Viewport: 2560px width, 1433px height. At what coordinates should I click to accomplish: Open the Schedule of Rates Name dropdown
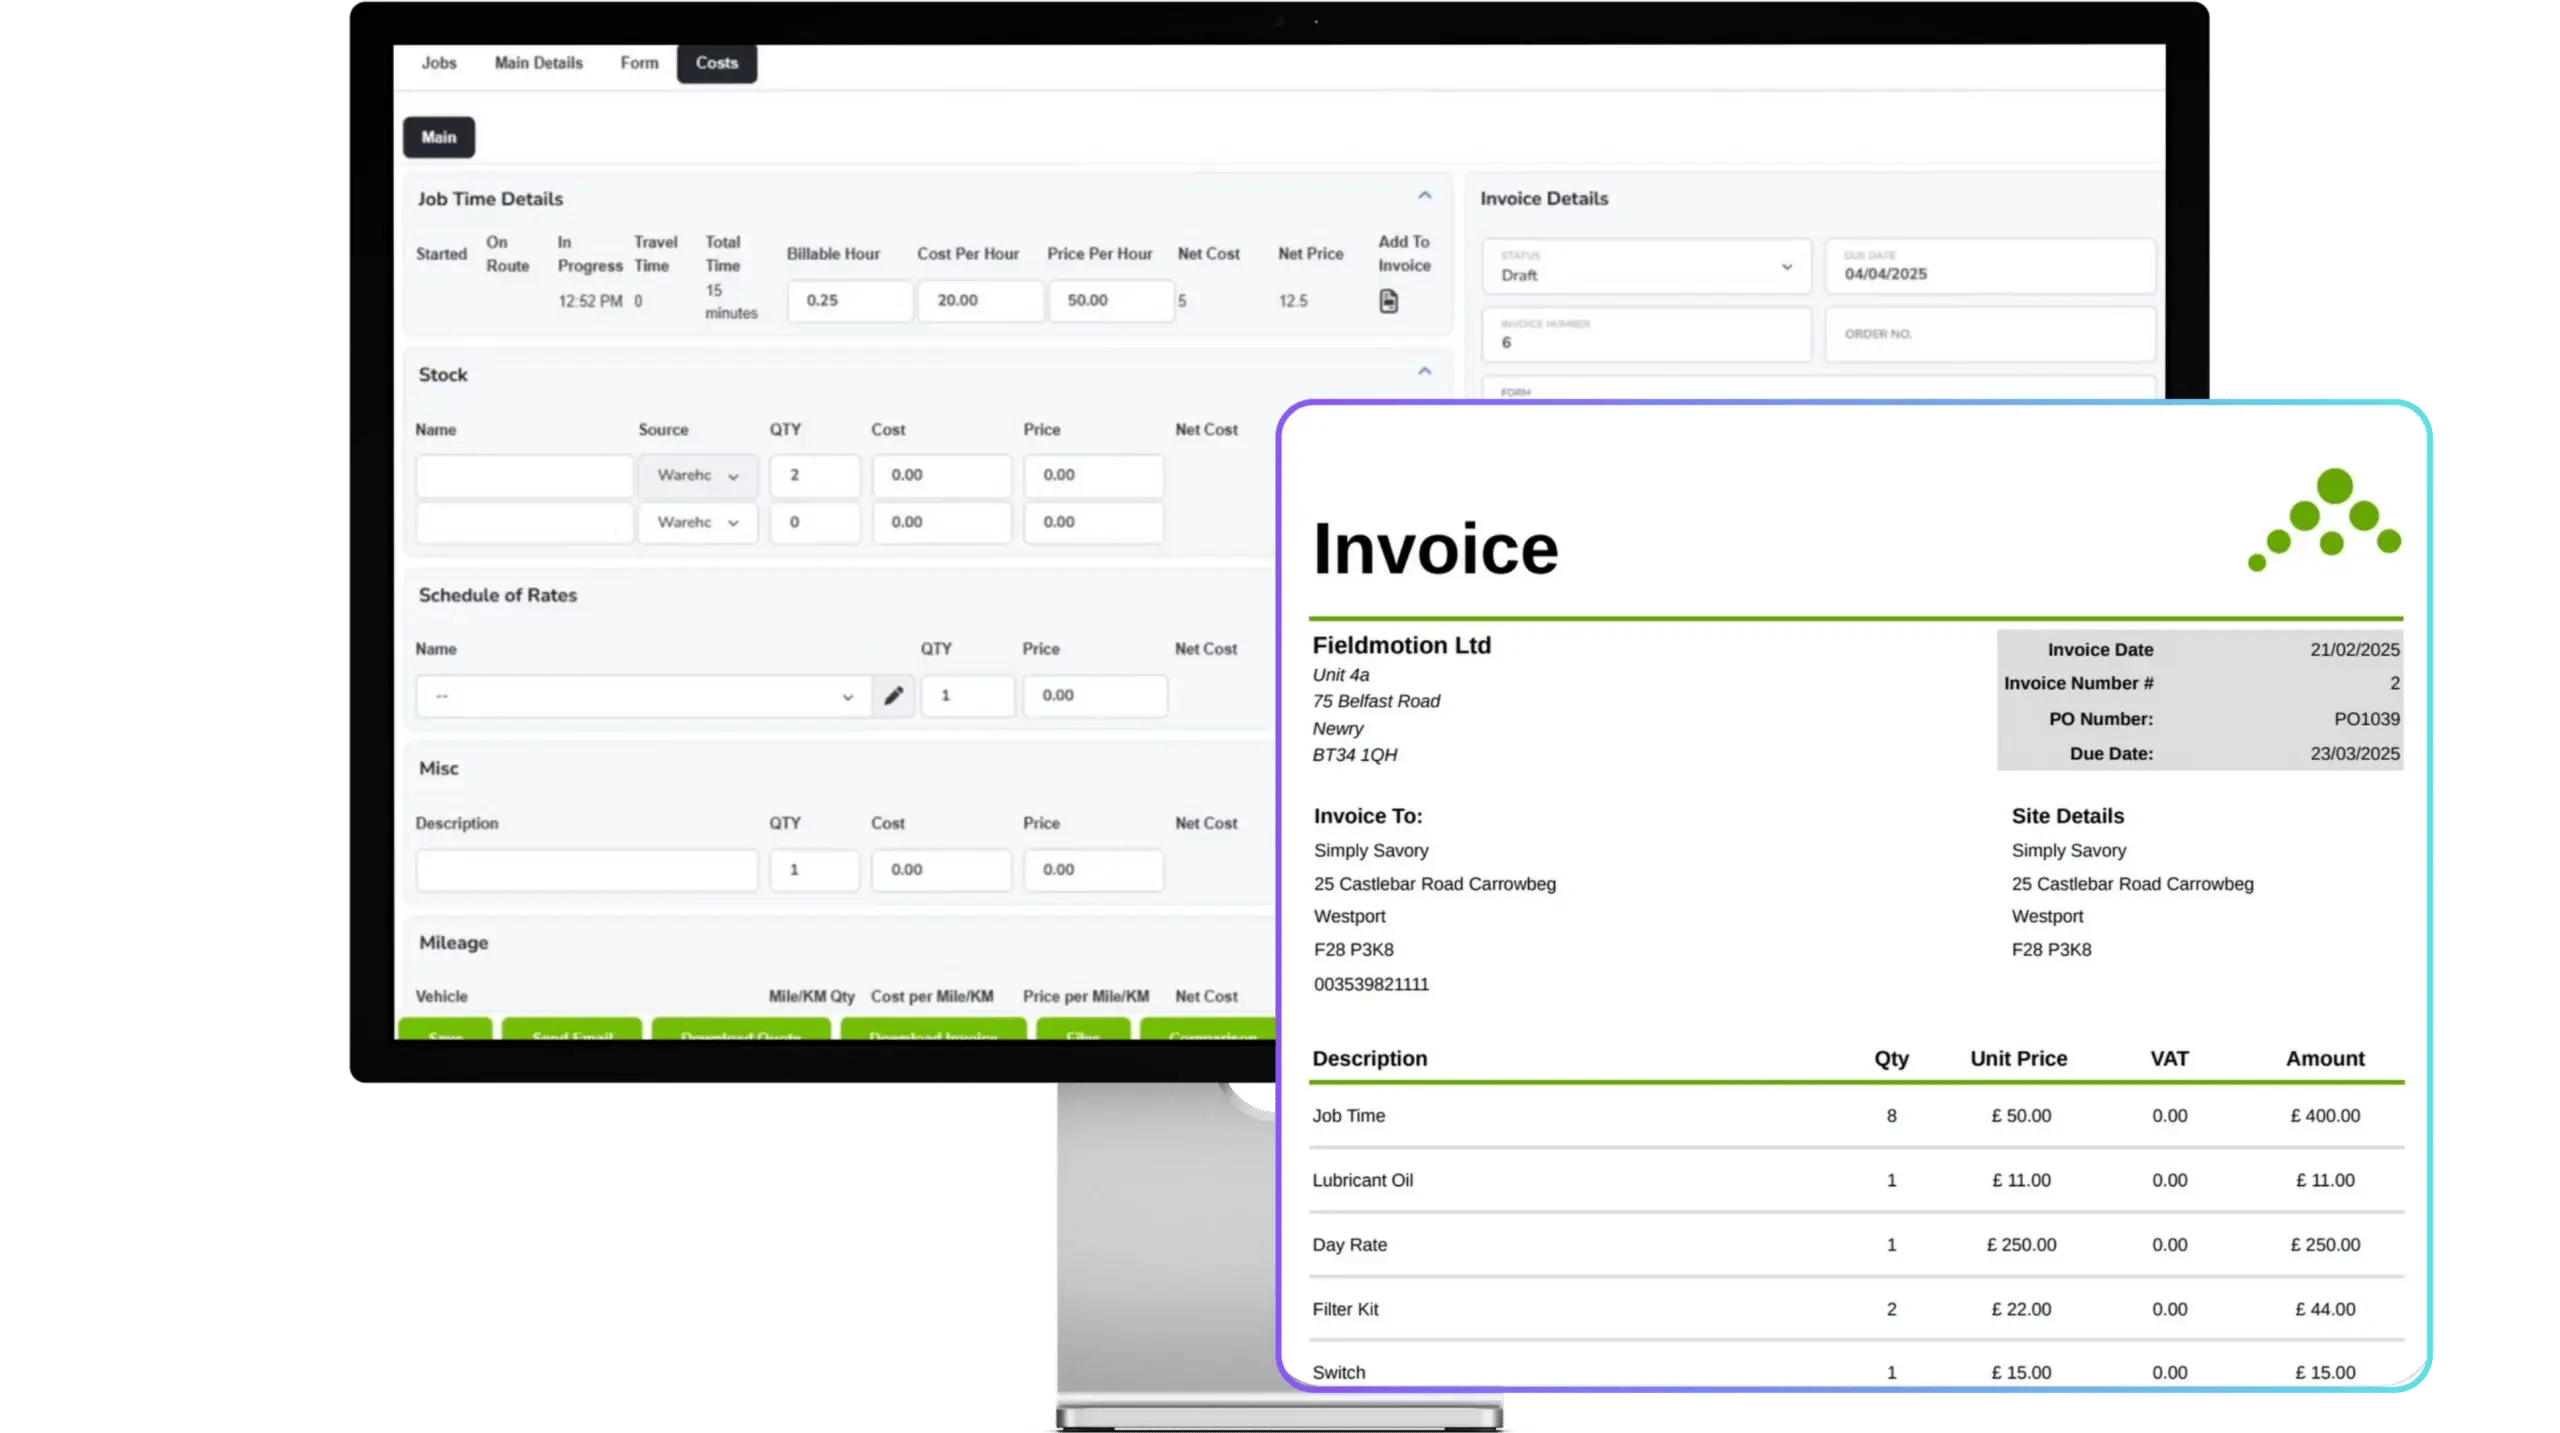pos(642,696)
